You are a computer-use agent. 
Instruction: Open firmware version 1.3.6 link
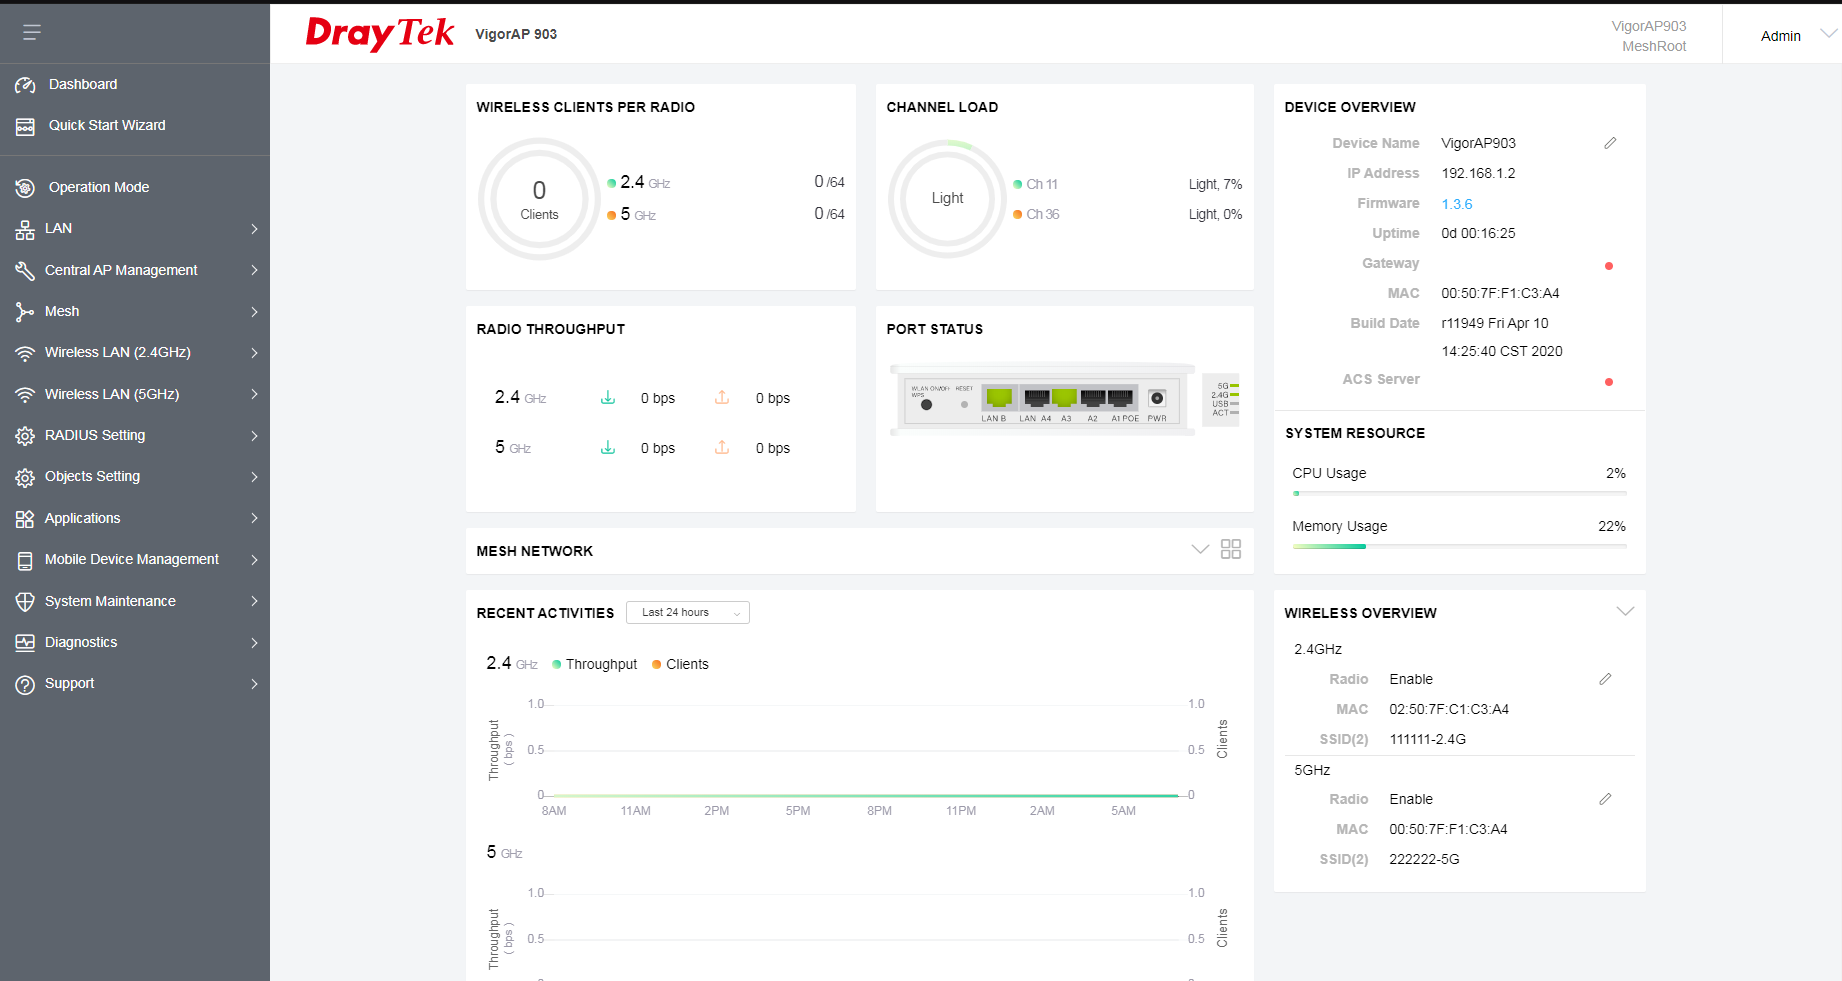tap(1457, 204)
